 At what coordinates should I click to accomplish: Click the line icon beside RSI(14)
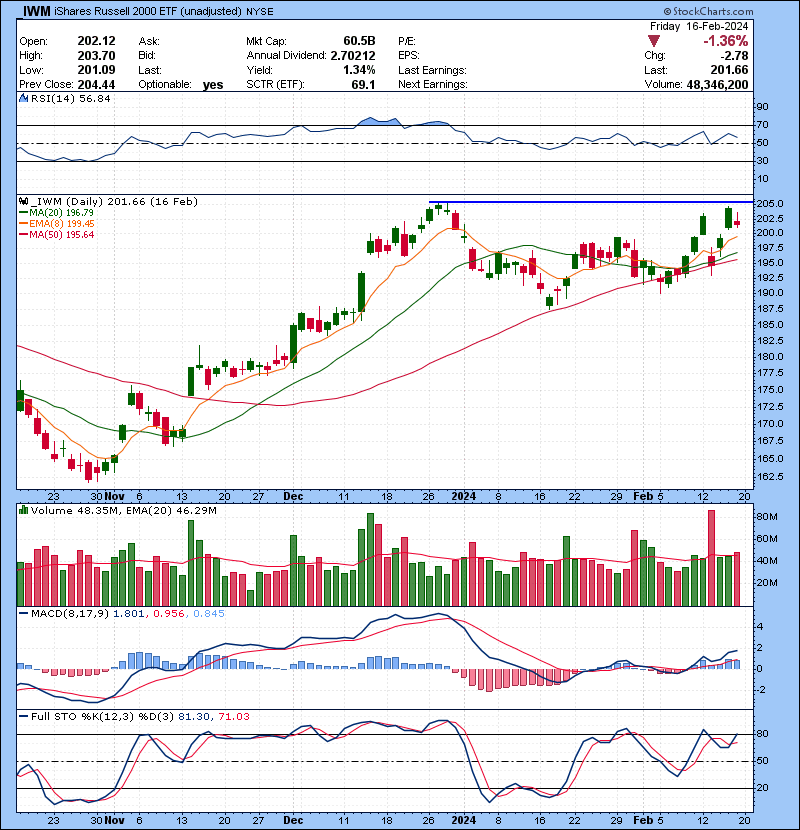22,98
